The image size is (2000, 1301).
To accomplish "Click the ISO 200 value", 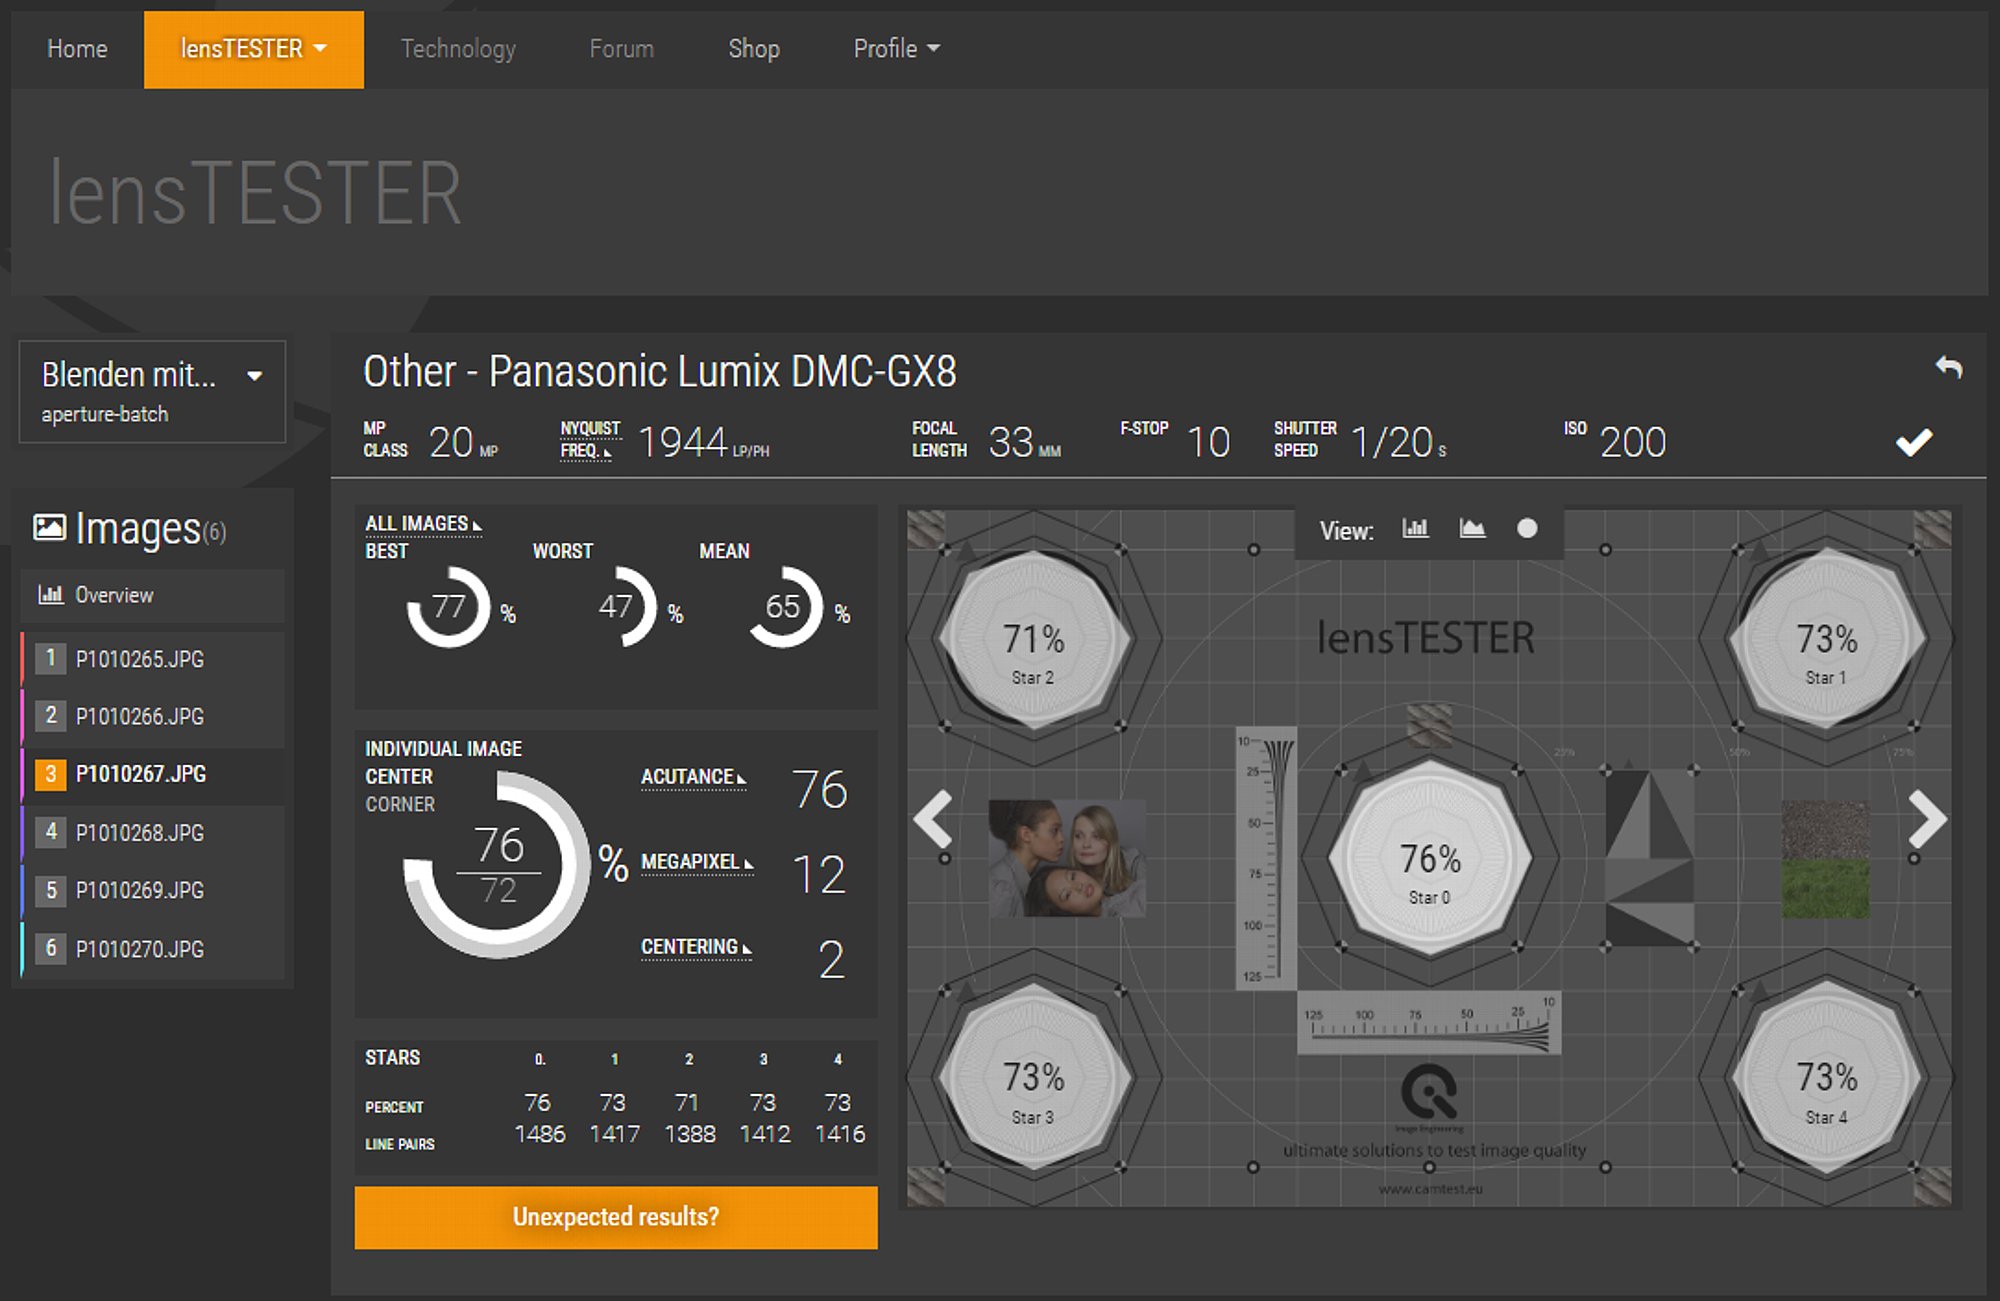I will point(1633,442).
